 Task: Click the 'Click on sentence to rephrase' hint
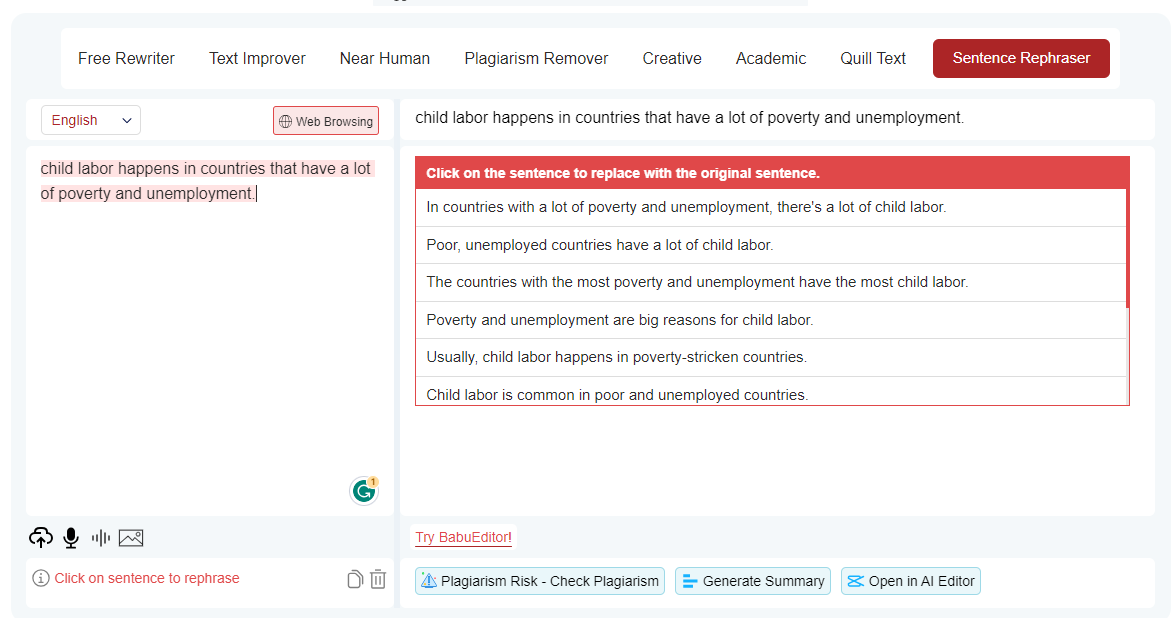(x=147, y=578)
